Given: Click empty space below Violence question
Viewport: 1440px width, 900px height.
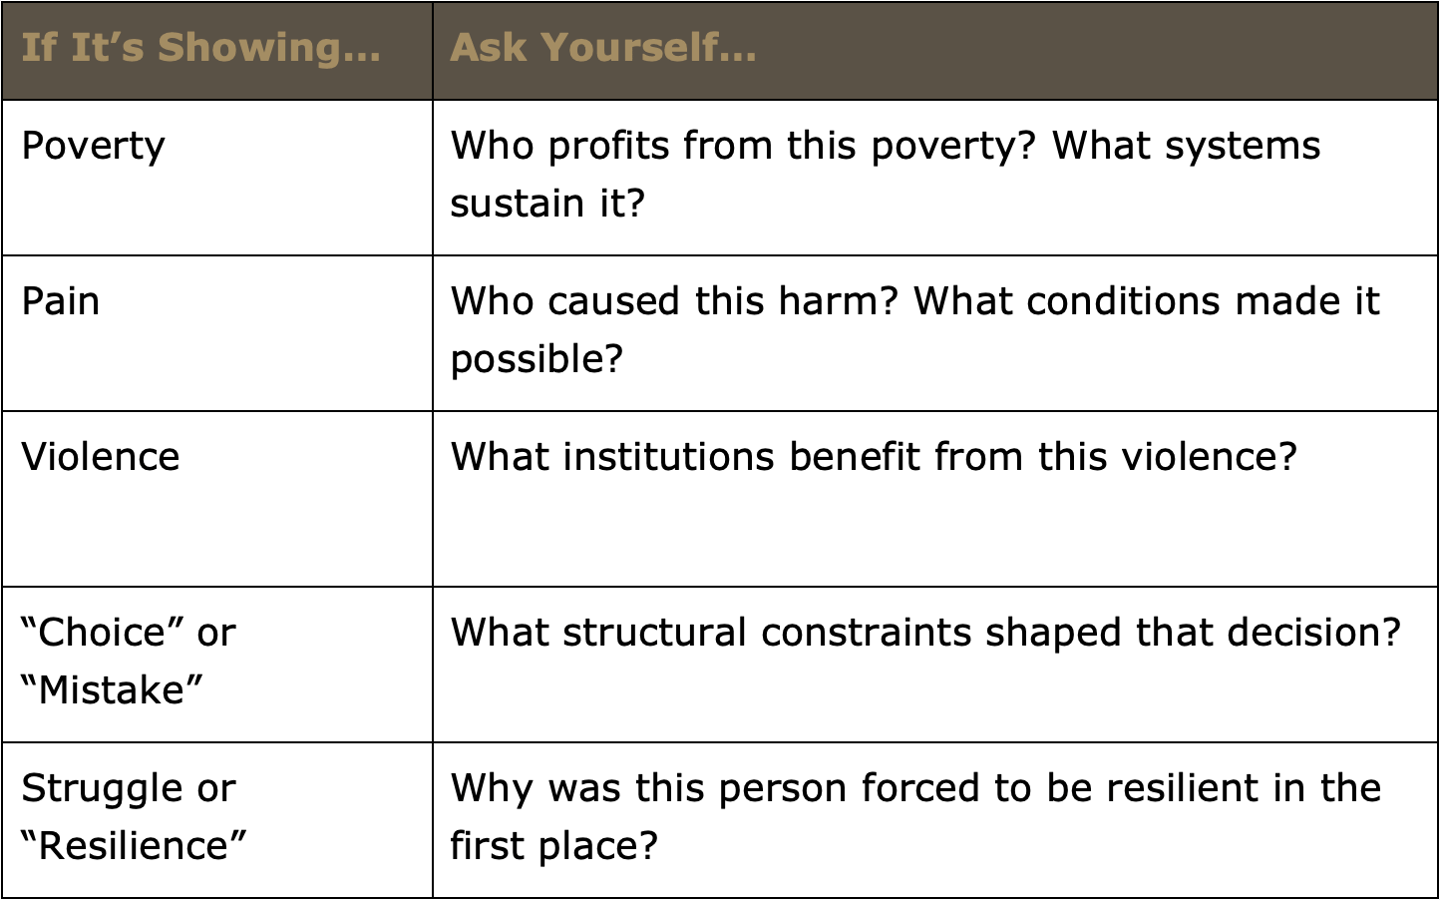Looking at the screenshot, I should (935, 535).
